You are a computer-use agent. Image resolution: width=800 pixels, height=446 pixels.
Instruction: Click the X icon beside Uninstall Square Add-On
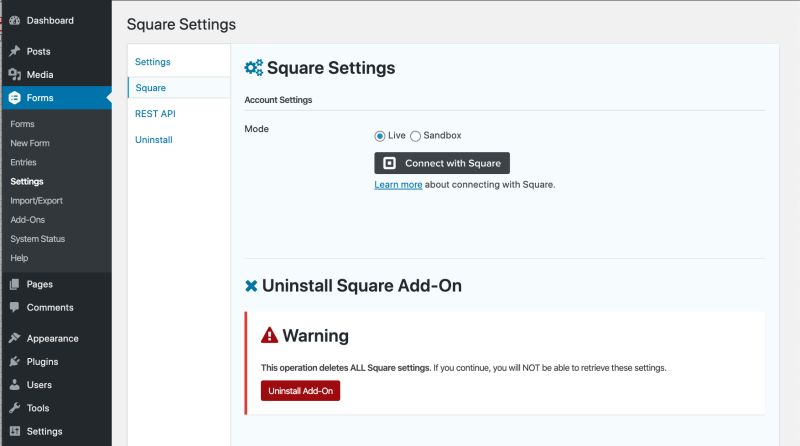(x=251, y=286)
